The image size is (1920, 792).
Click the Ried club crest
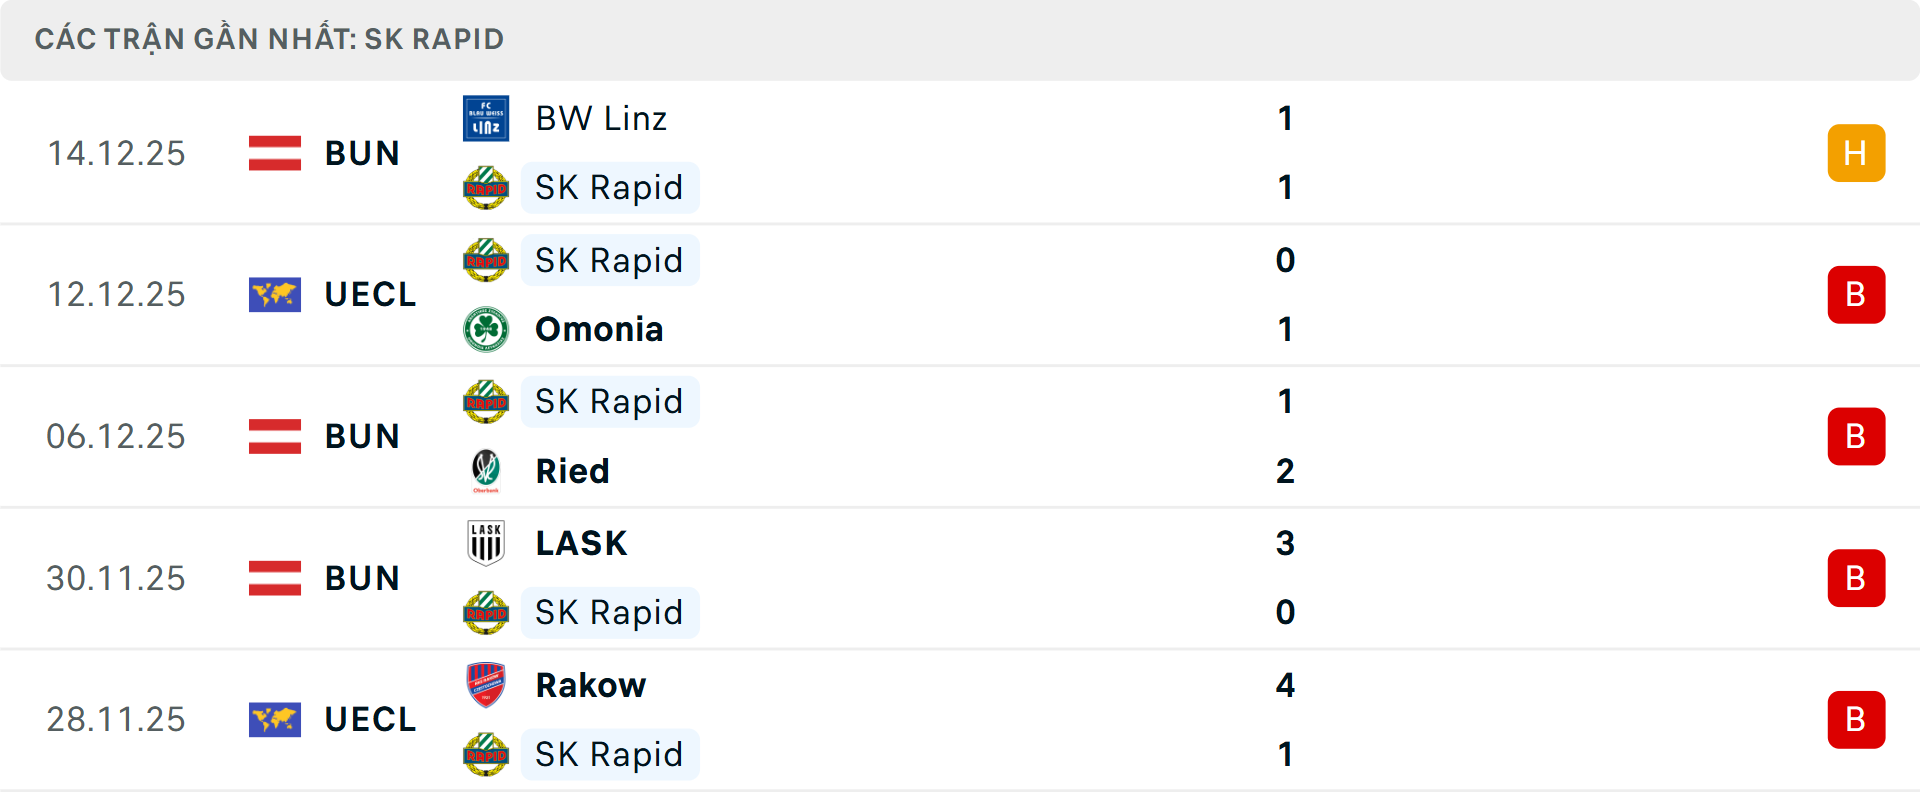pyautogui.click(x=486, y=470)
